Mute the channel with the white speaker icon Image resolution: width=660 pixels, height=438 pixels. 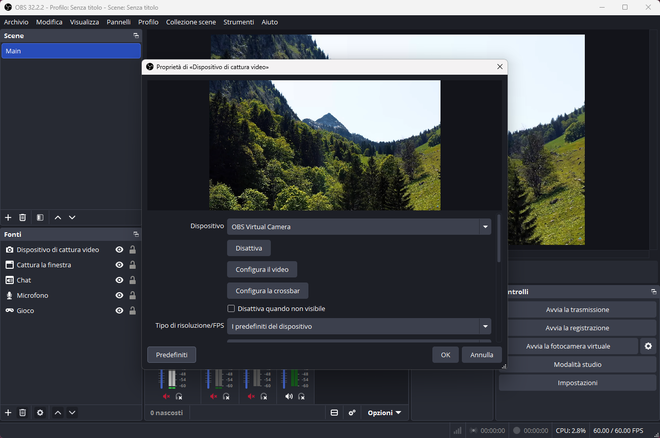click(x=289, y=396)
